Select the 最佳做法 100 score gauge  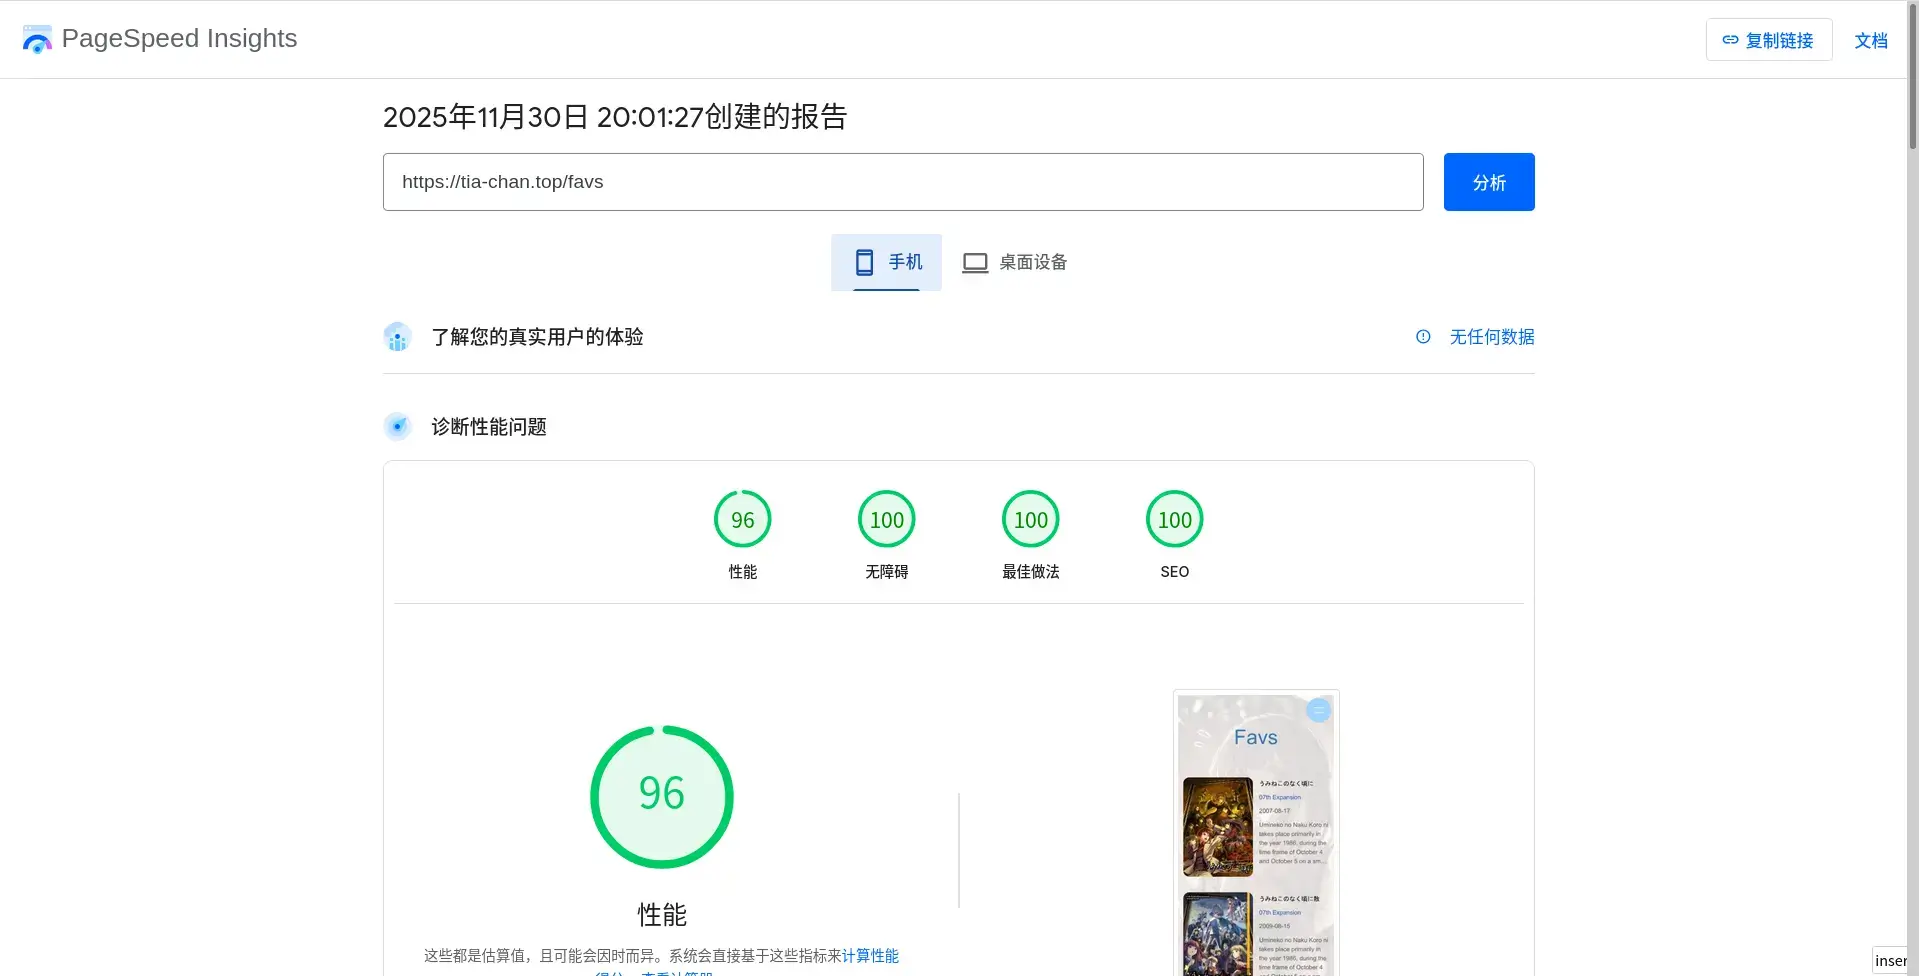pyautogui.click(x=1031, y=535)
